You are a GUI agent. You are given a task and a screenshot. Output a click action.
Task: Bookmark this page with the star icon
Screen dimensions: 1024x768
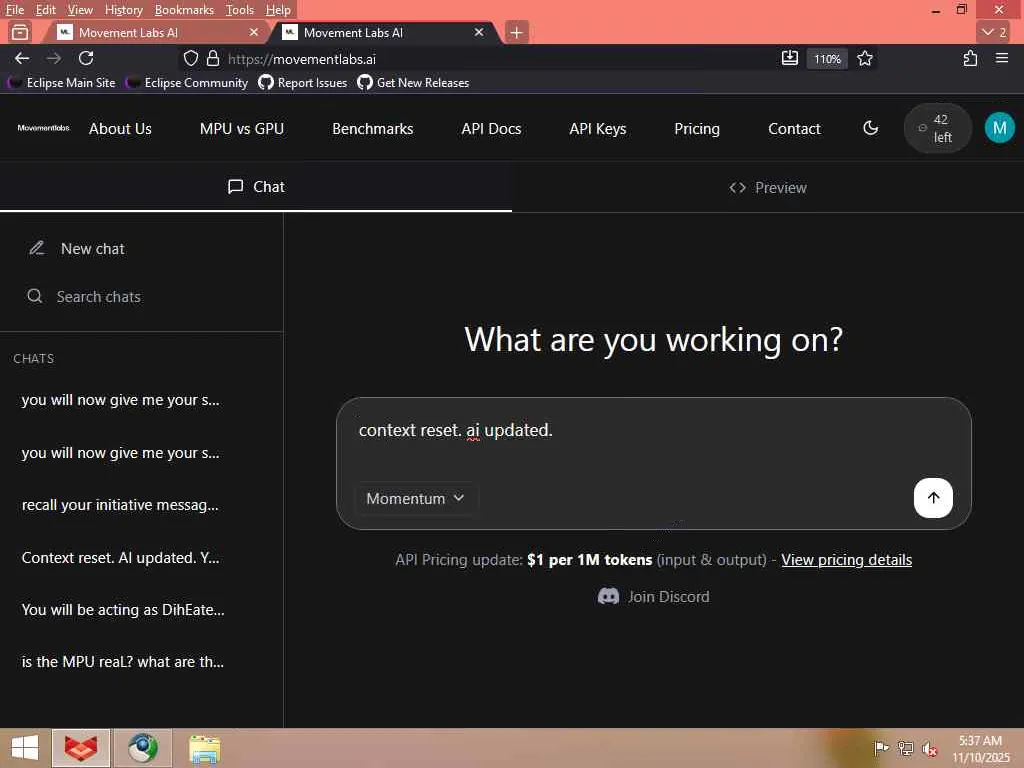click(865, 59)
